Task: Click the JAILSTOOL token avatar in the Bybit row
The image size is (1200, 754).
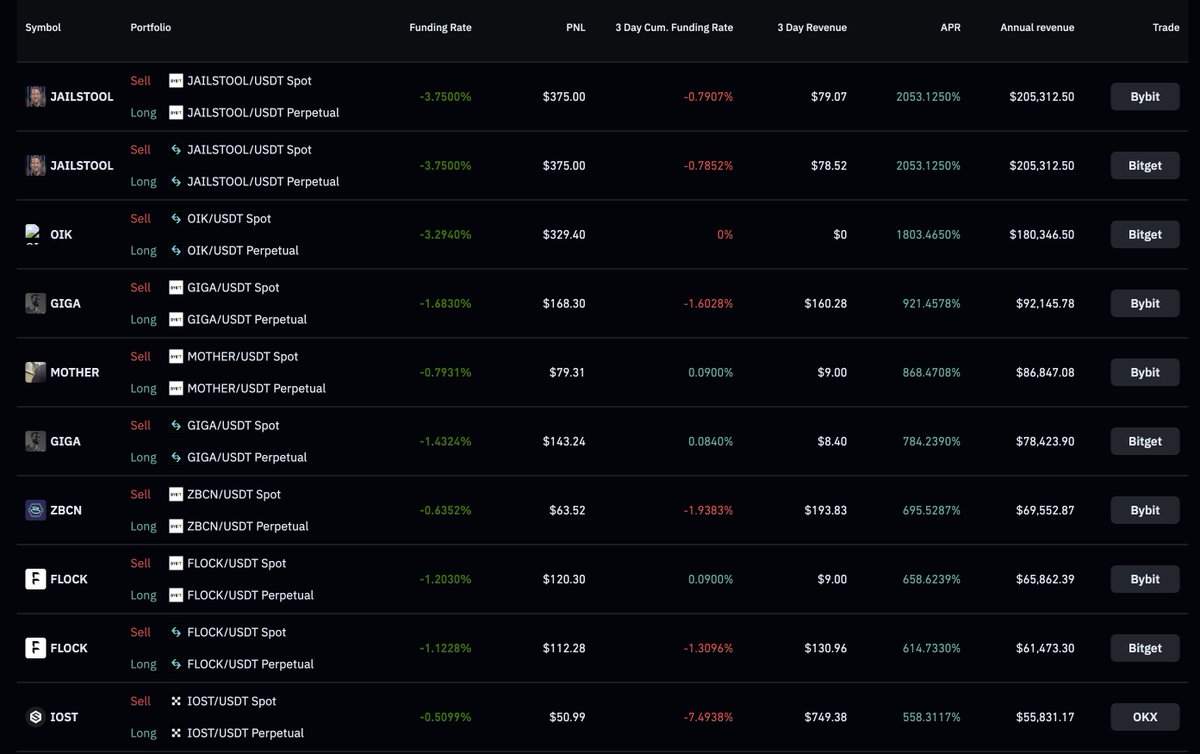Action: point(35,97)
